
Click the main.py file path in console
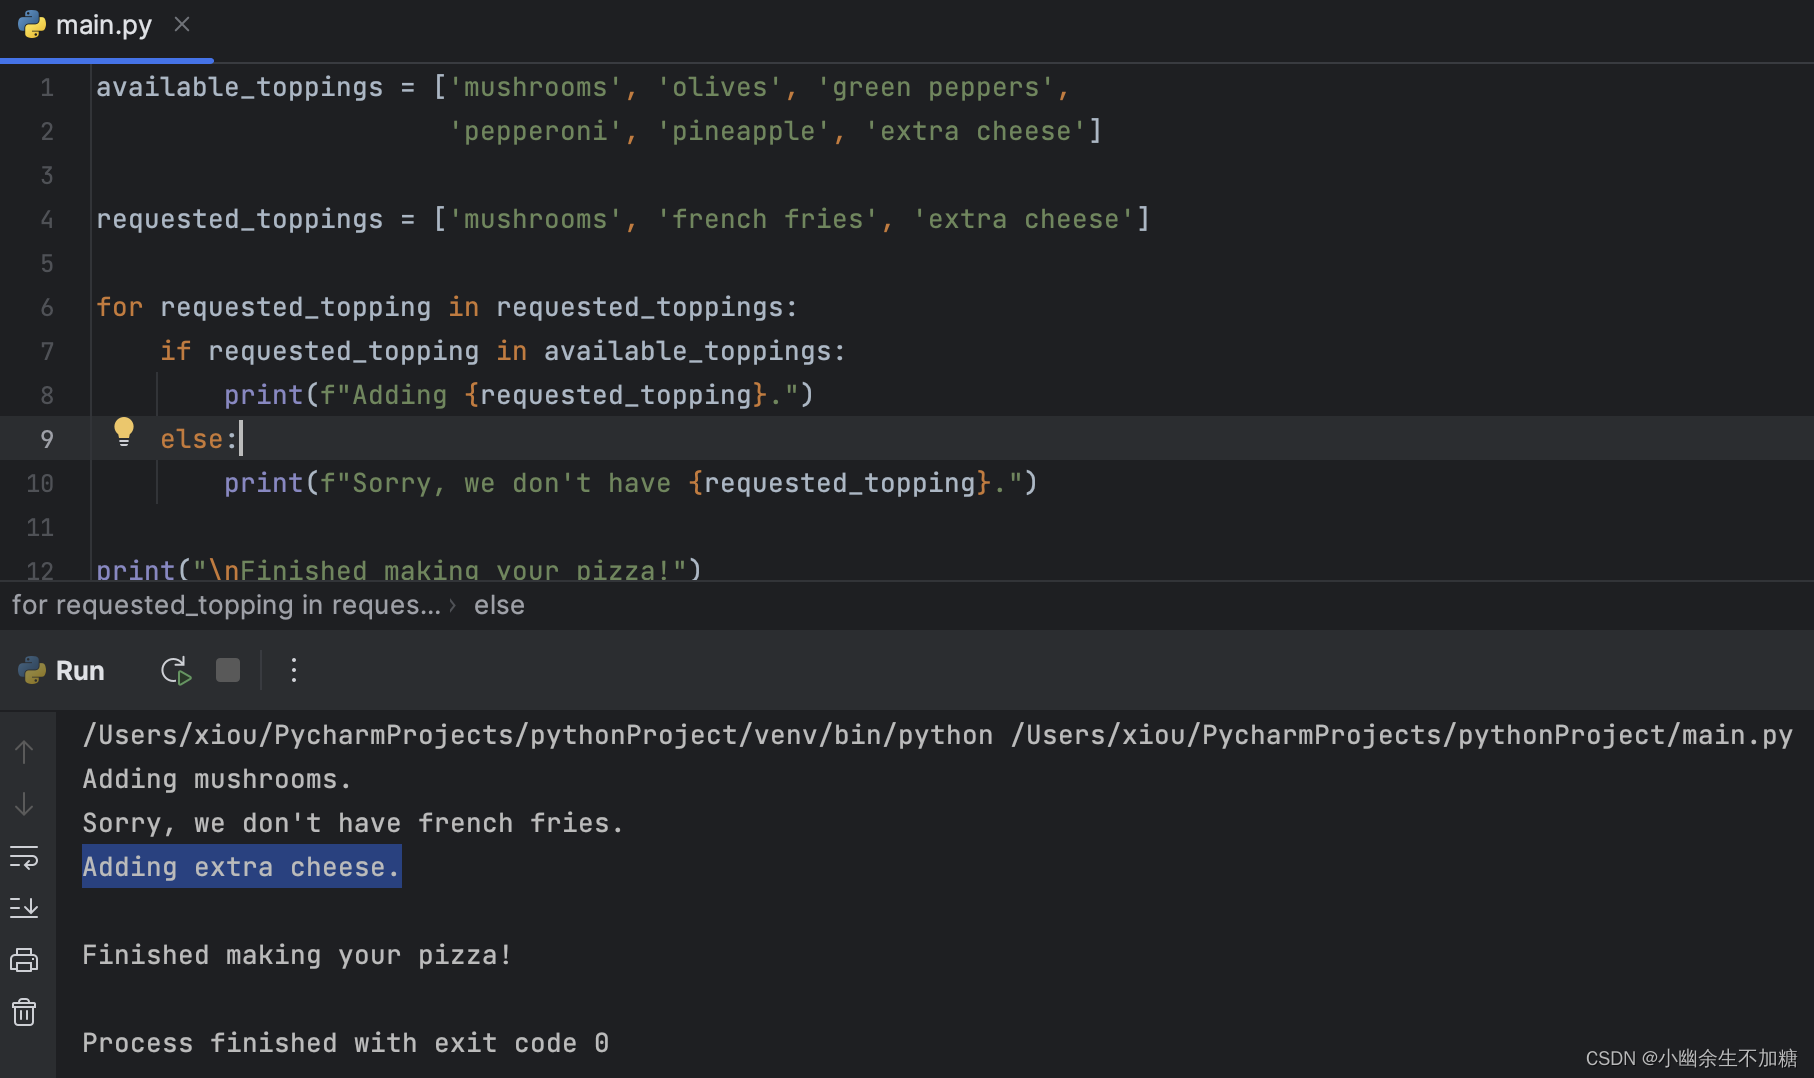(x=1402, y=736)
